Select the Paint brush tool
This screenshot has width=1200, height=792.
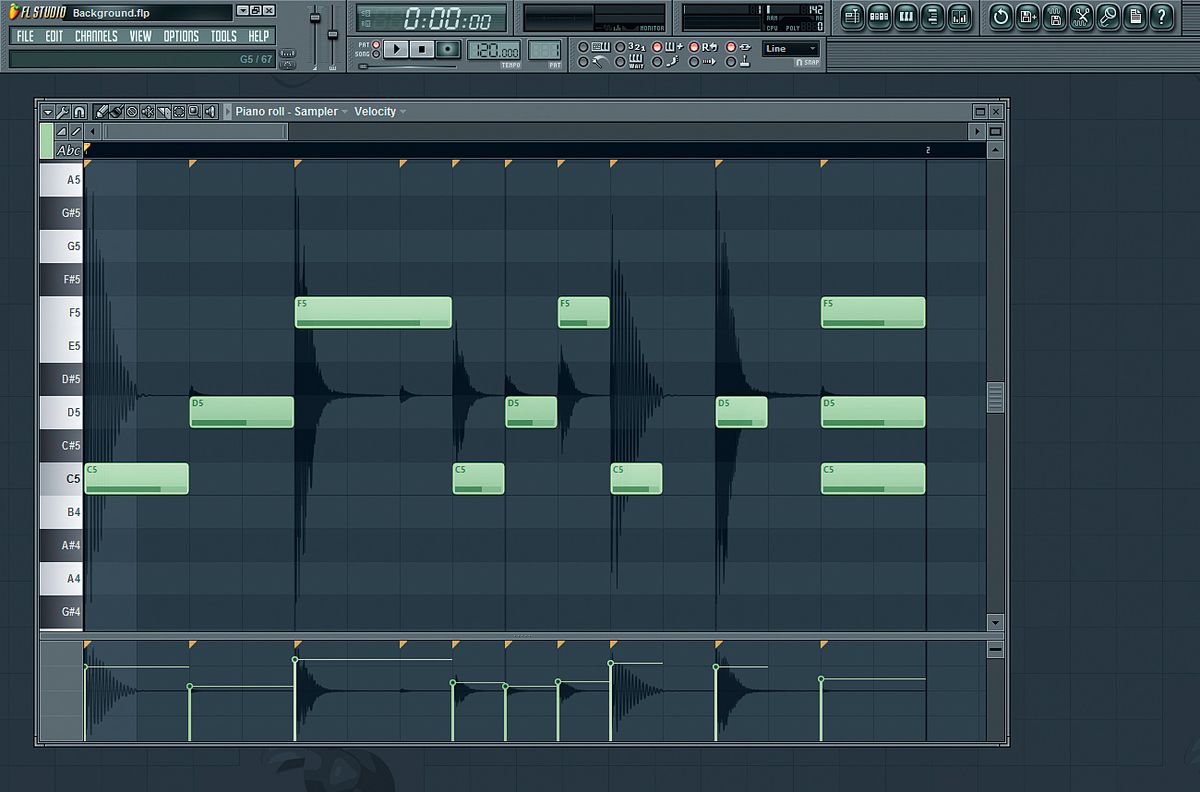pos(118,111)
